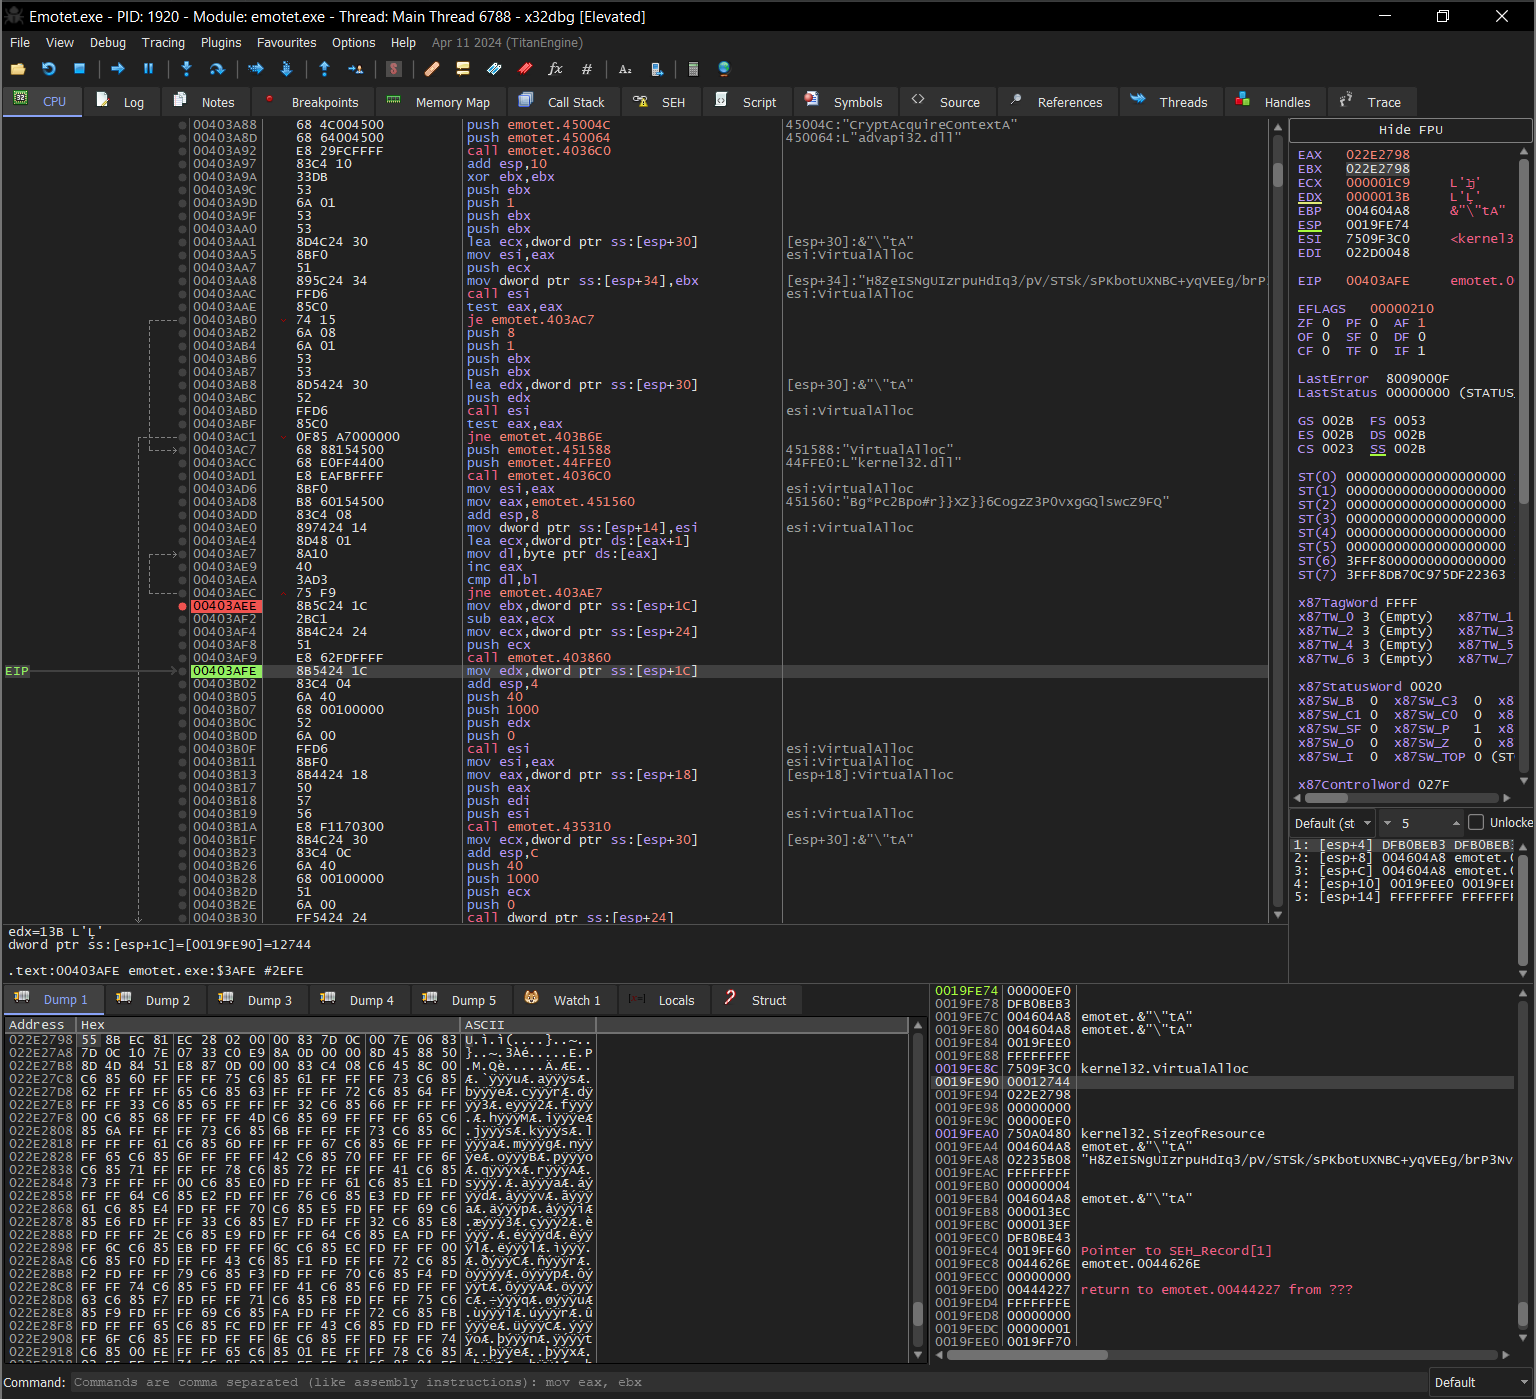Restart the debugged program
Screen dimensions: 1536x1399
pos(48,69)
